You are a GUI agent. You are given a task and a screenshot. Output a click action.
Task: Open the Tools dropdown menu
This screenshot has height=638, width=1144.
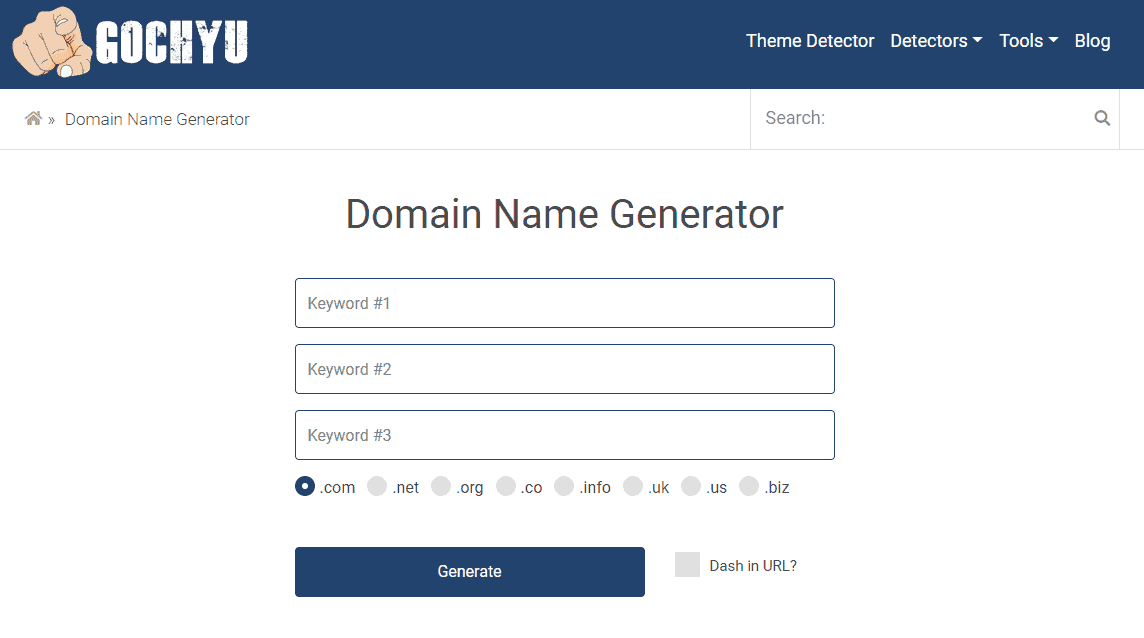[1028, 41]
